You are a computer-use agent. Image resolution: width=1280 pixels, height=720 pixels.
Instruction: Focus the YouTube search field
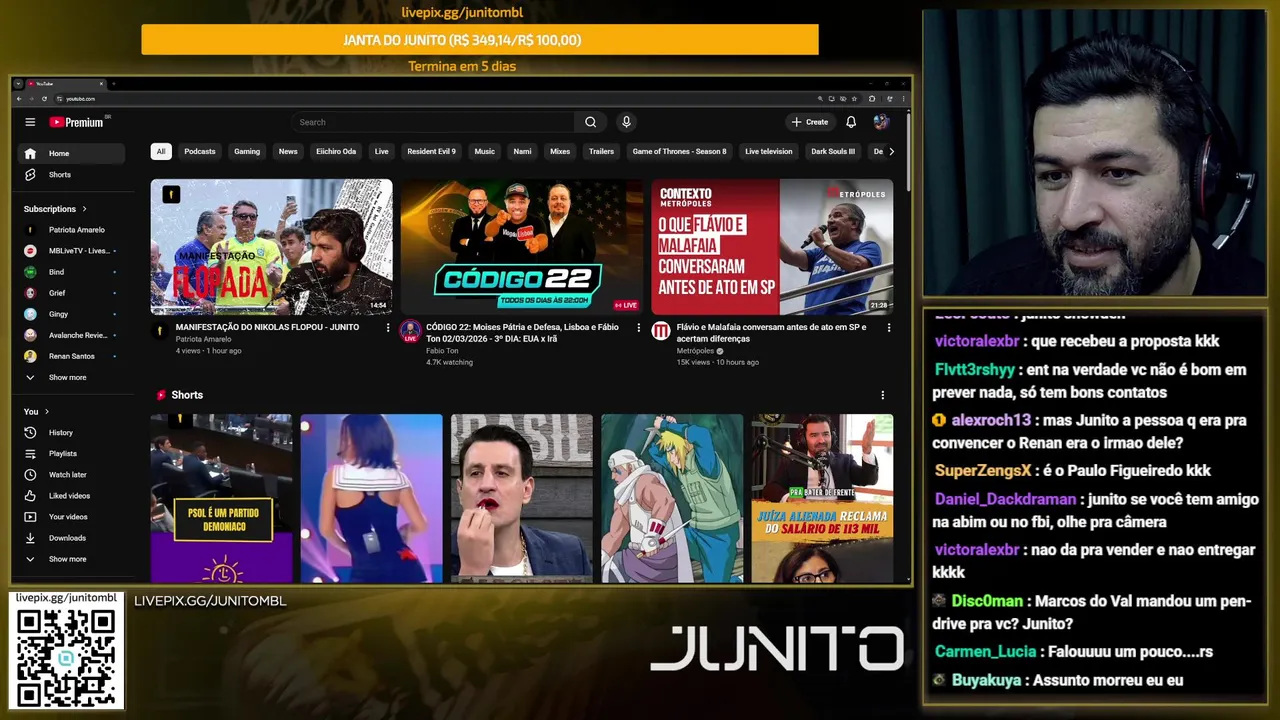433,122
